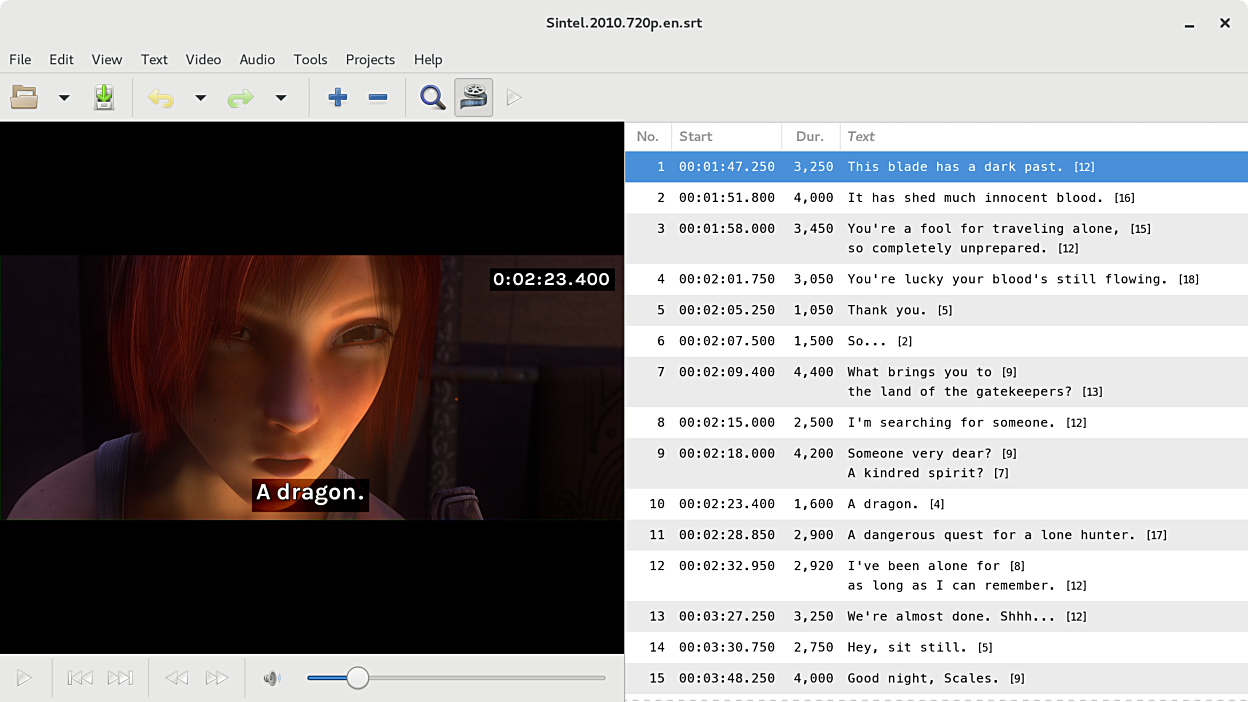Adjust the volume slider handle
Screen dimensions: 1248x702
coord(357,678)
